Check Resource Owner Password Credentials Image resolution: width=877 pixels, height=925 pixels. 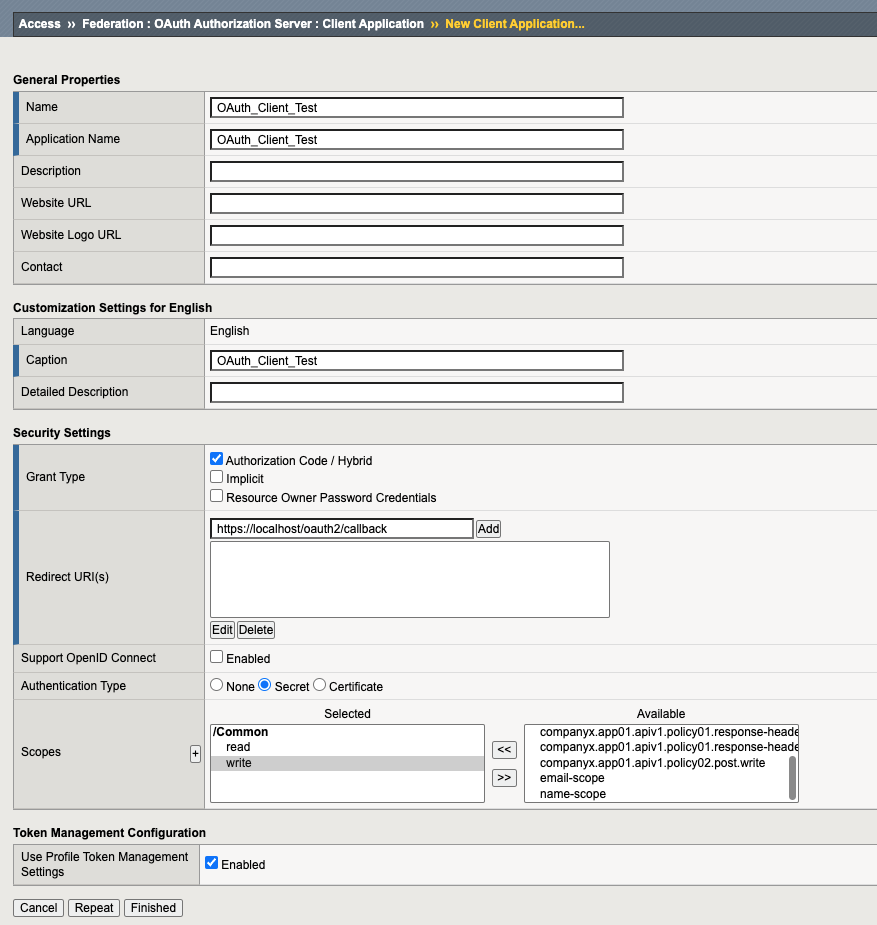217,496
